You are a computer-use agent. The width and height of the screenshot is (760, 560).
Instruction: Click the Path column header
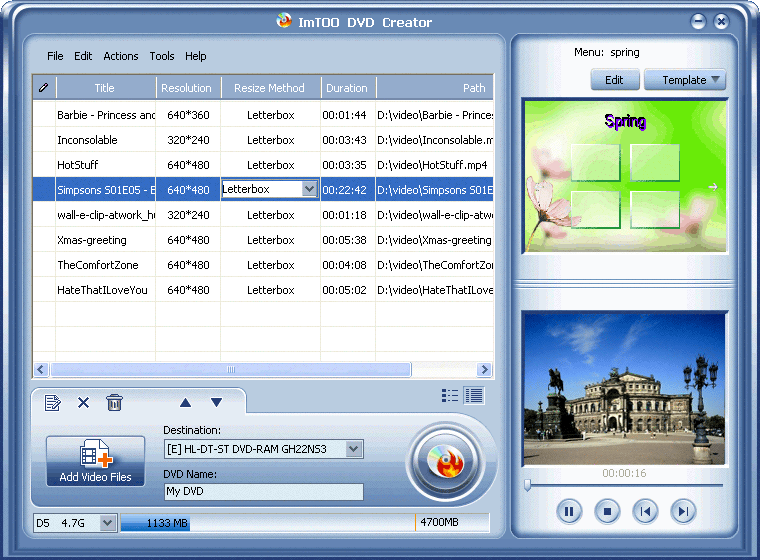click(435, 88)
